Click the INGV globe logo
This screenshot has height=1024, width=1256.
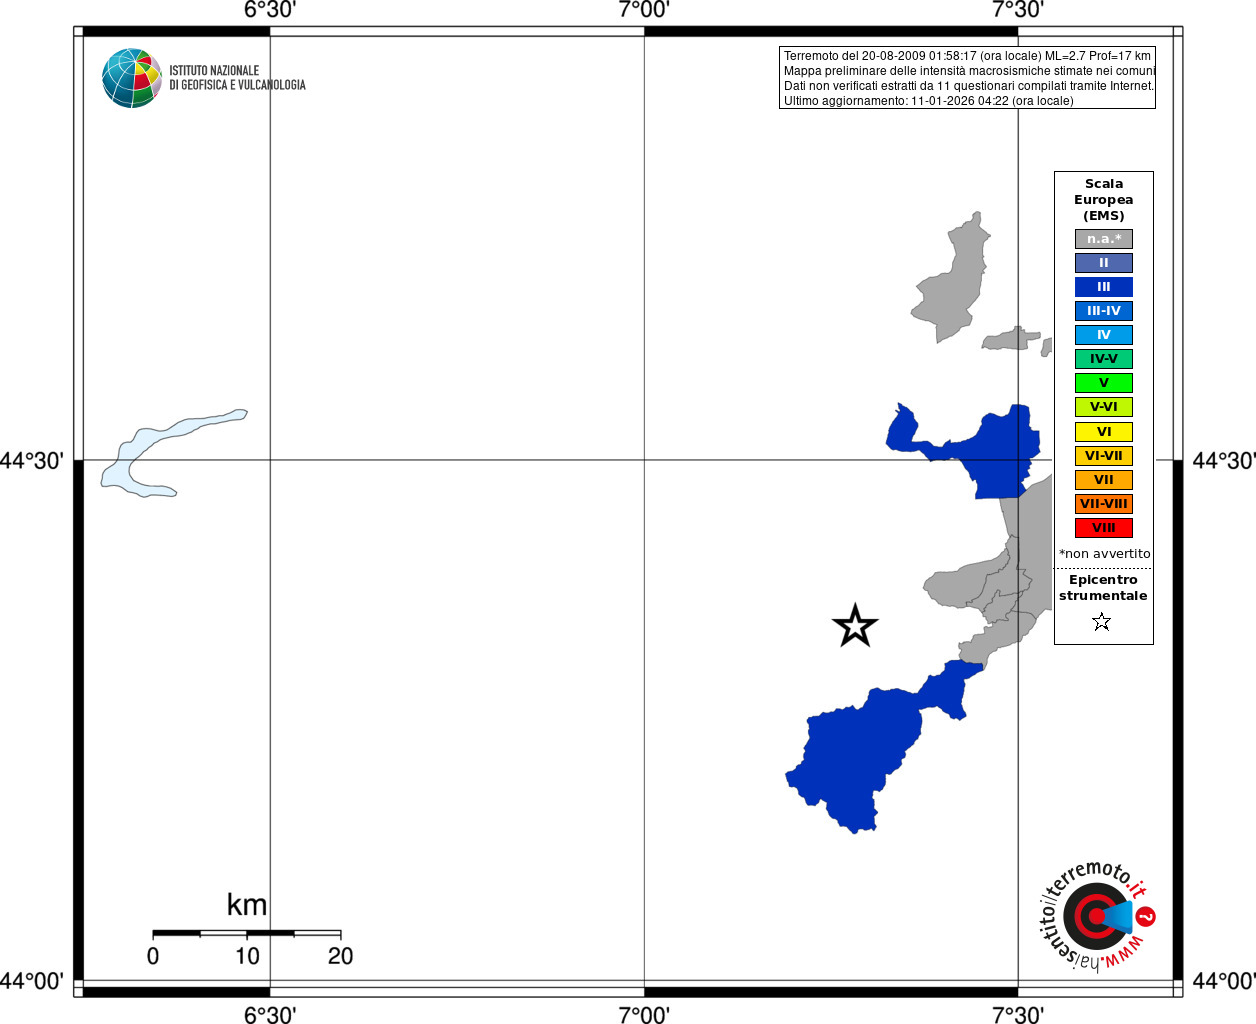click(132, 78)
